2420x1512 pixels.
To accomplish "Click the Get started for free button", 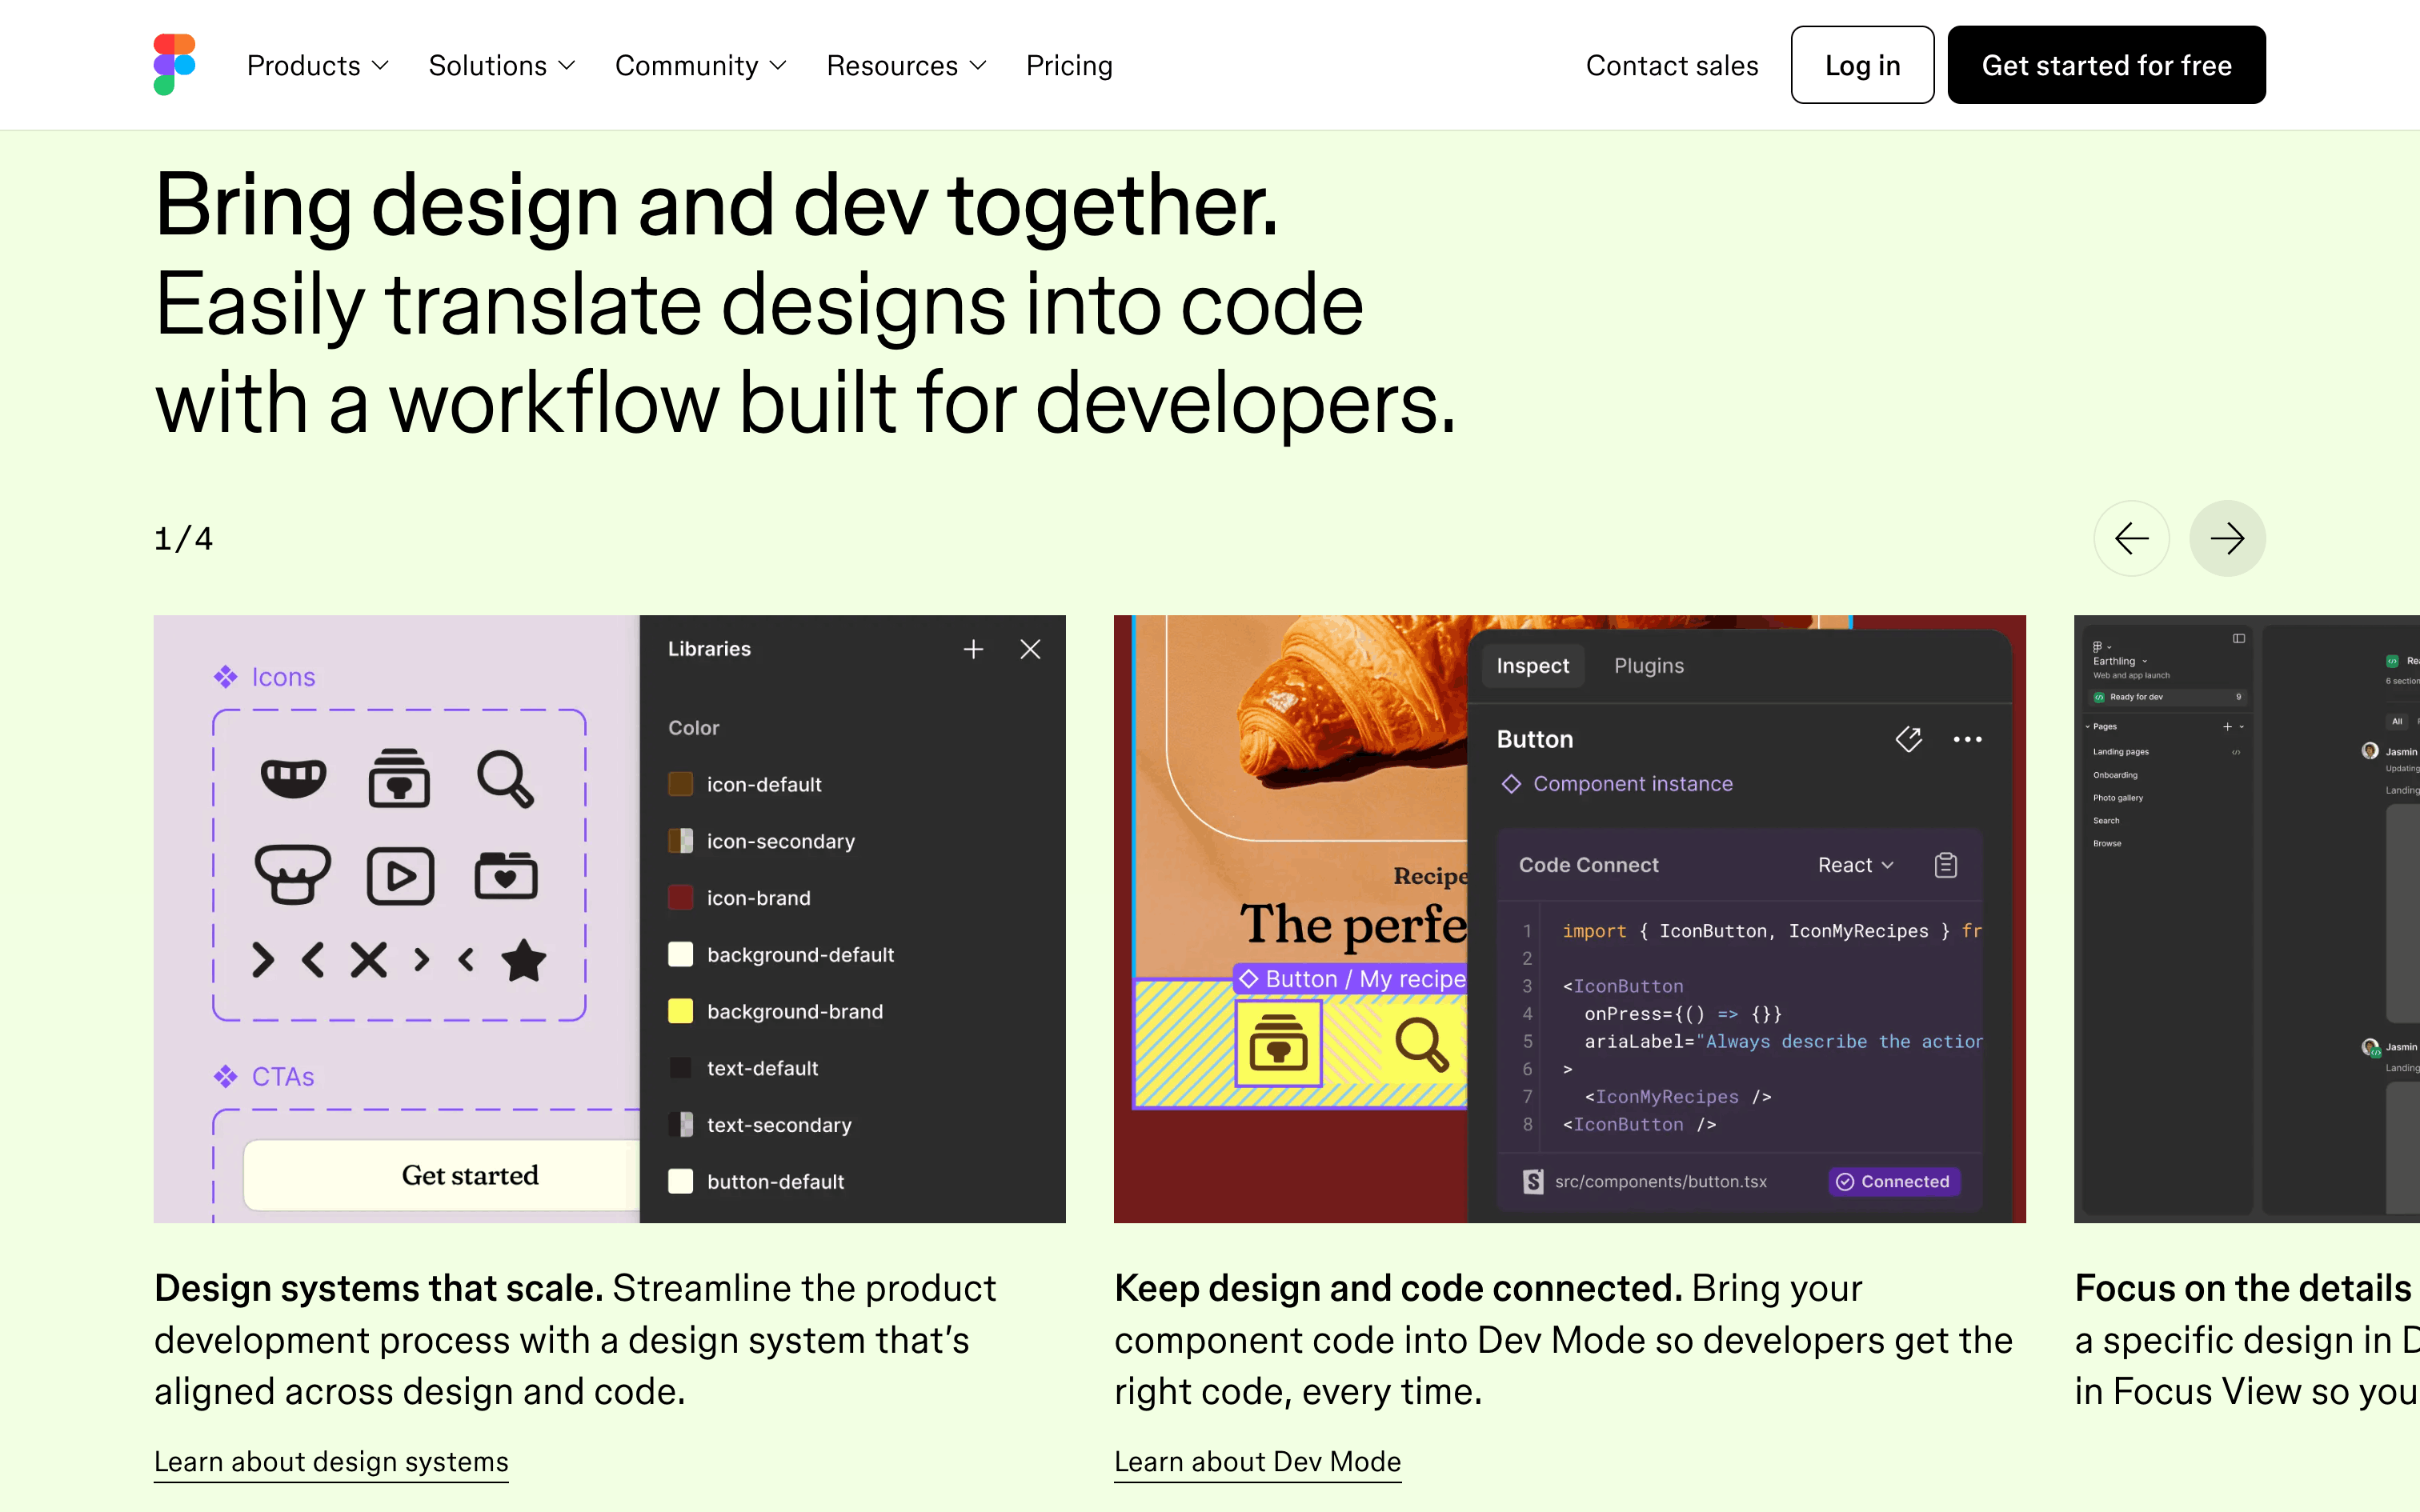I will (2106, 64).
